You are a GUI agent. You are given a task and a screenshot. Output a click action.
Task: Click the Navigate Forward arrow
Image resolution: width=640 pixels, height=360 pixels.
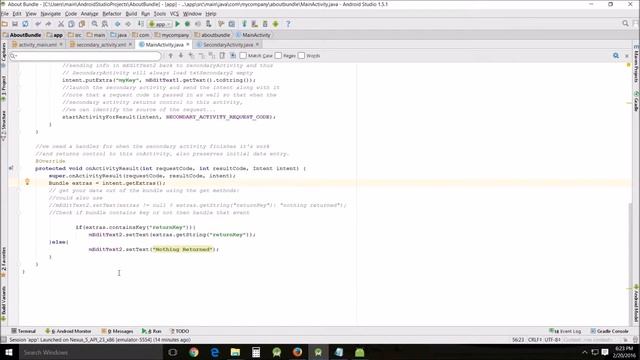(x=128, y=24)
